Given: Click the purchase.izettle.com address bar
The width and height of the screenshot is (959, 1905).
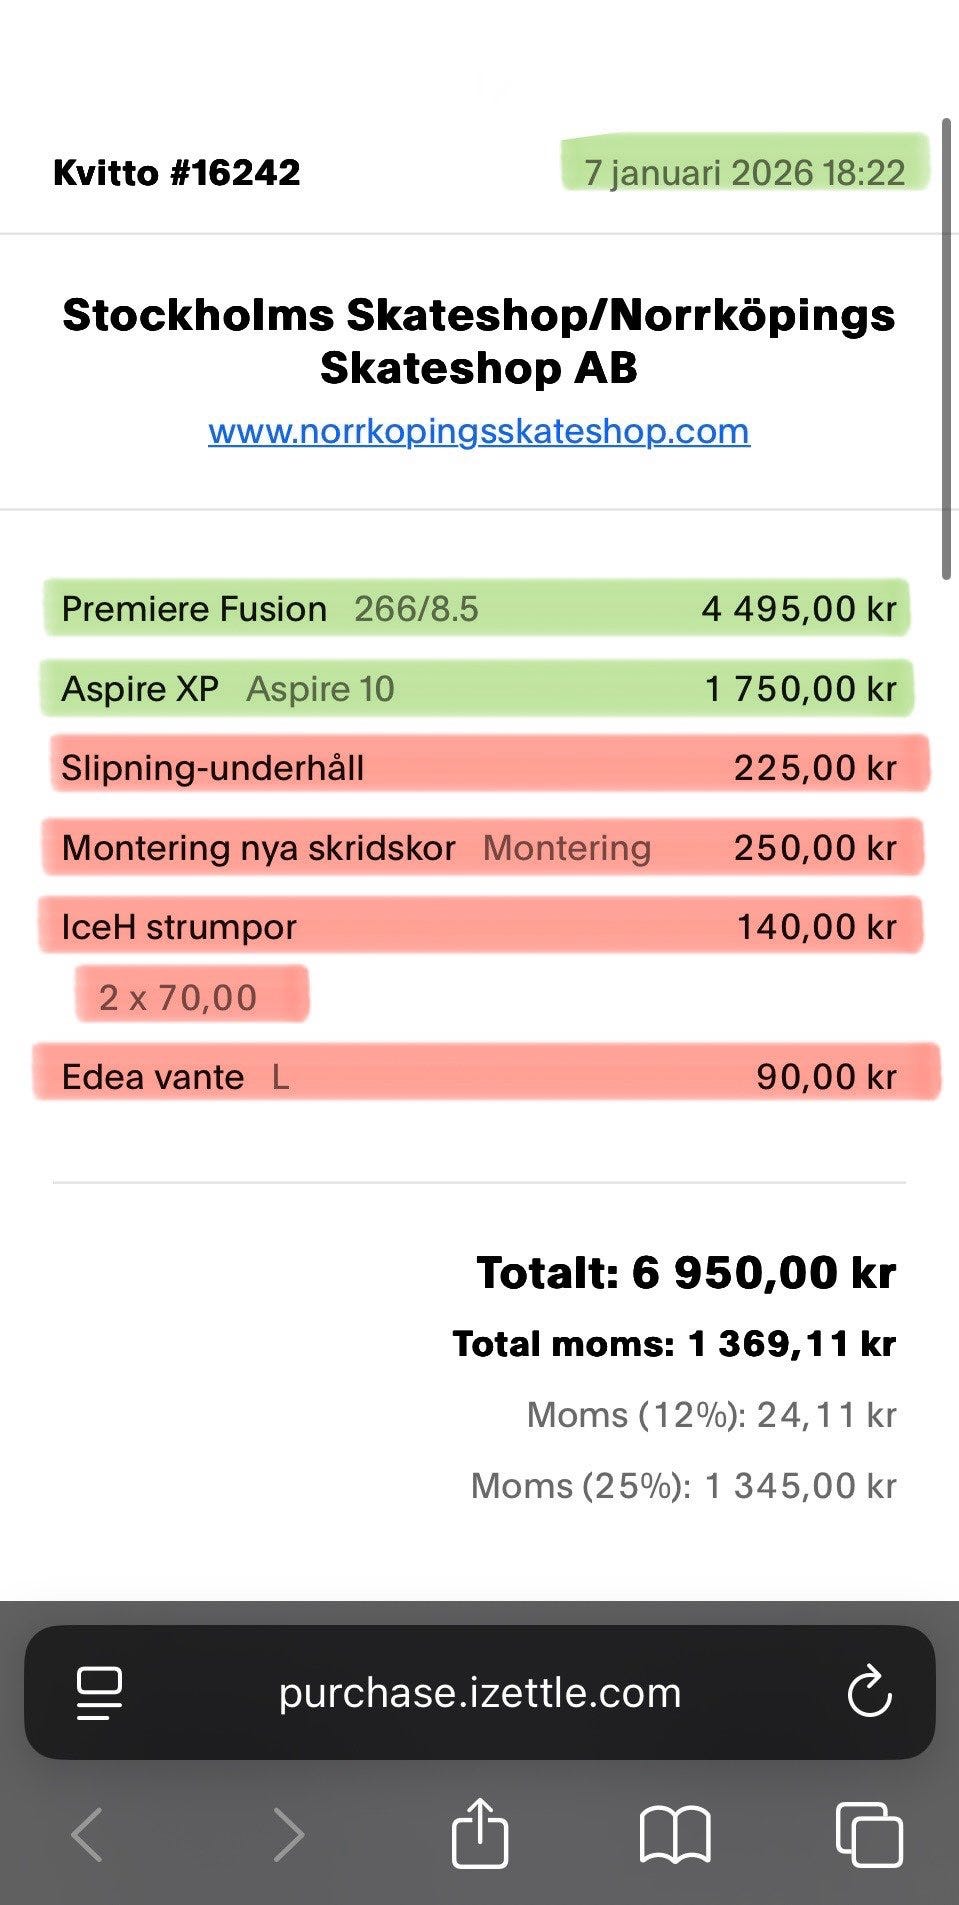Looking at the screenshot, I should click(479, 1692).
